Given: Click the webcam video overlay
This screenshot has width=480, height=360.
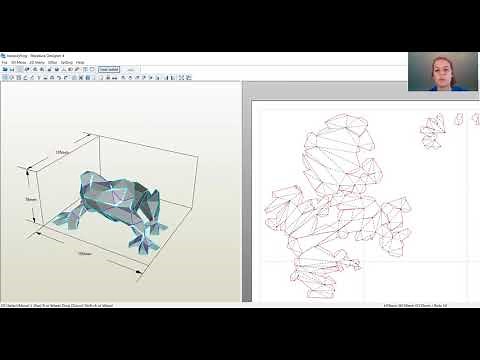Looking at the screenshot, I should pos(443,71).
